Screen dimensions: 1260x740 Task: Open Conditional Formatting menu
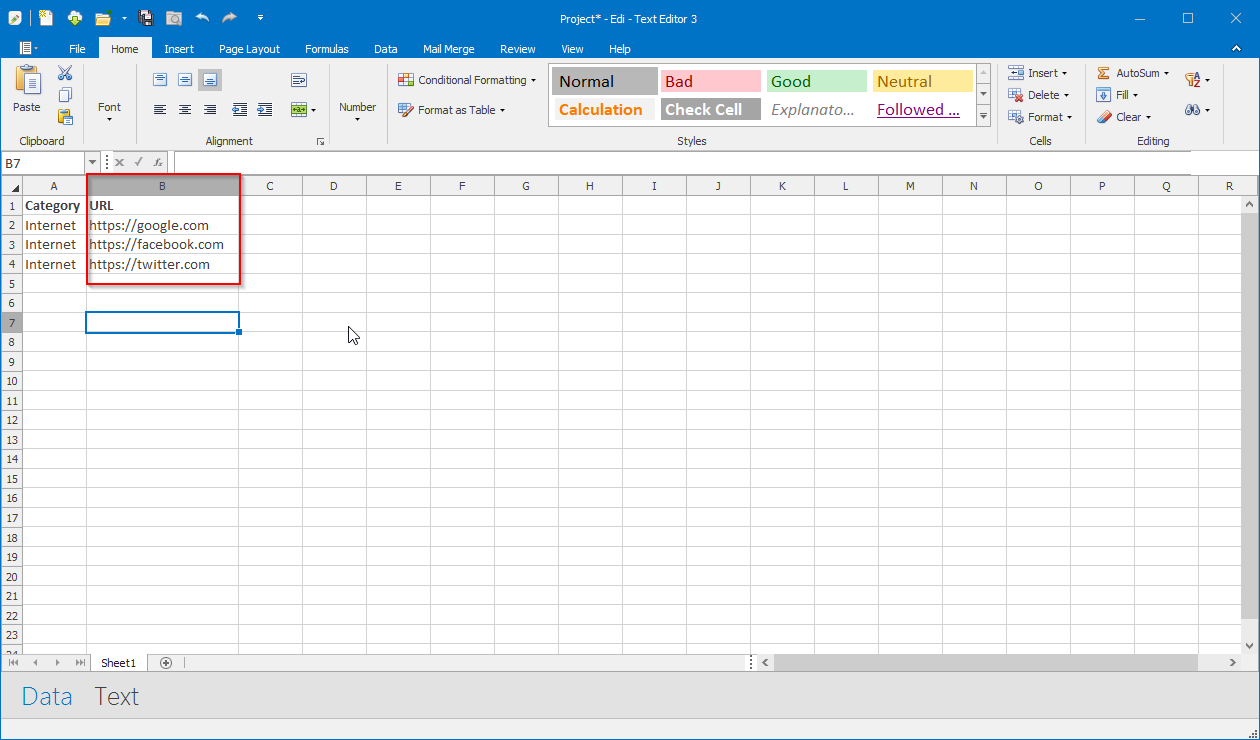(467, 80)
